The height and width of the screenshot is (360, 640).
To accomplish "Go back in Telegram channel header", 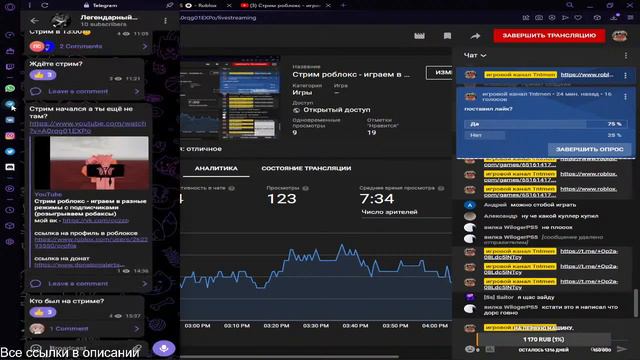I will [35, 20].
